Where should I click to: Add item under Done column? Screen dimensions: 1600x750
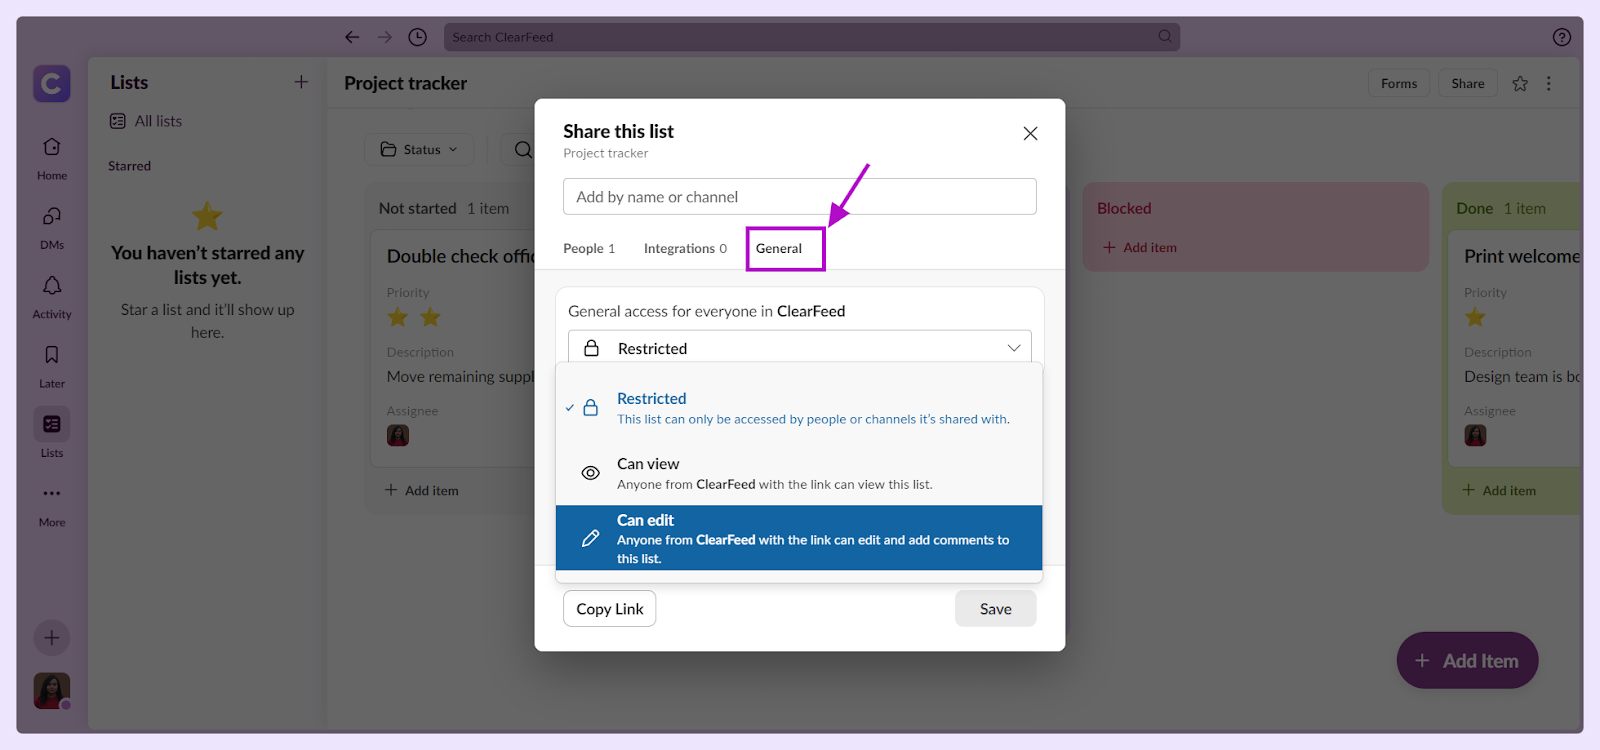[1499, 491]
